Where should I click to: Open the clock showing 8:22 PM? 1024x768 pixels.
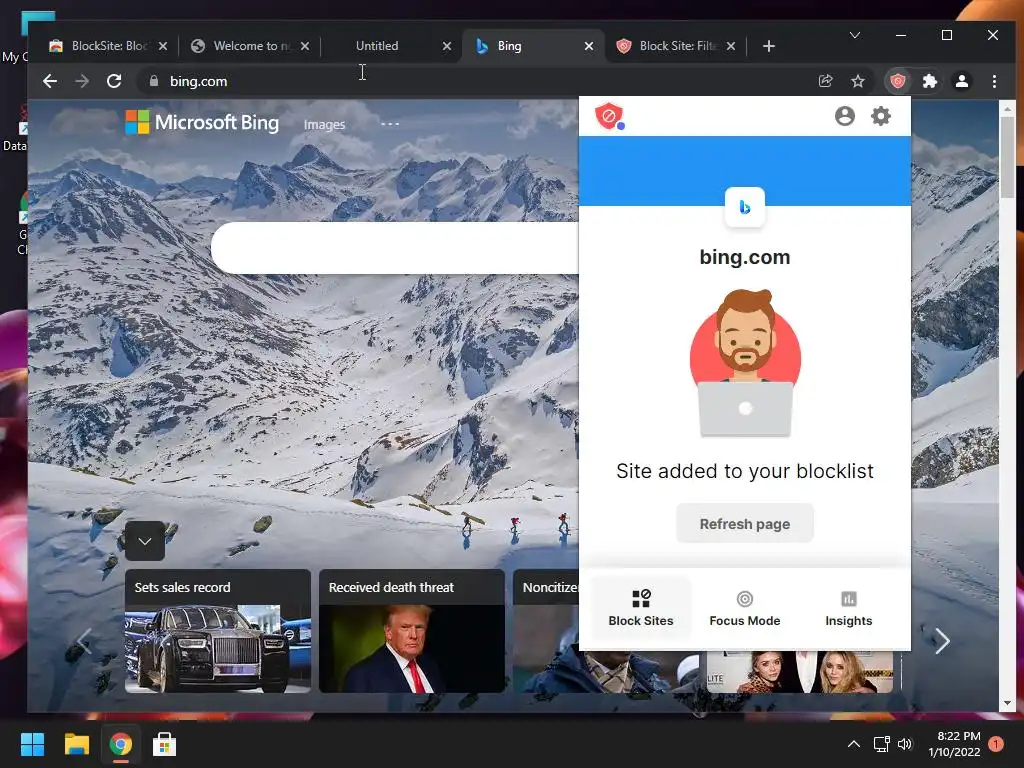[x=954, y=744]
